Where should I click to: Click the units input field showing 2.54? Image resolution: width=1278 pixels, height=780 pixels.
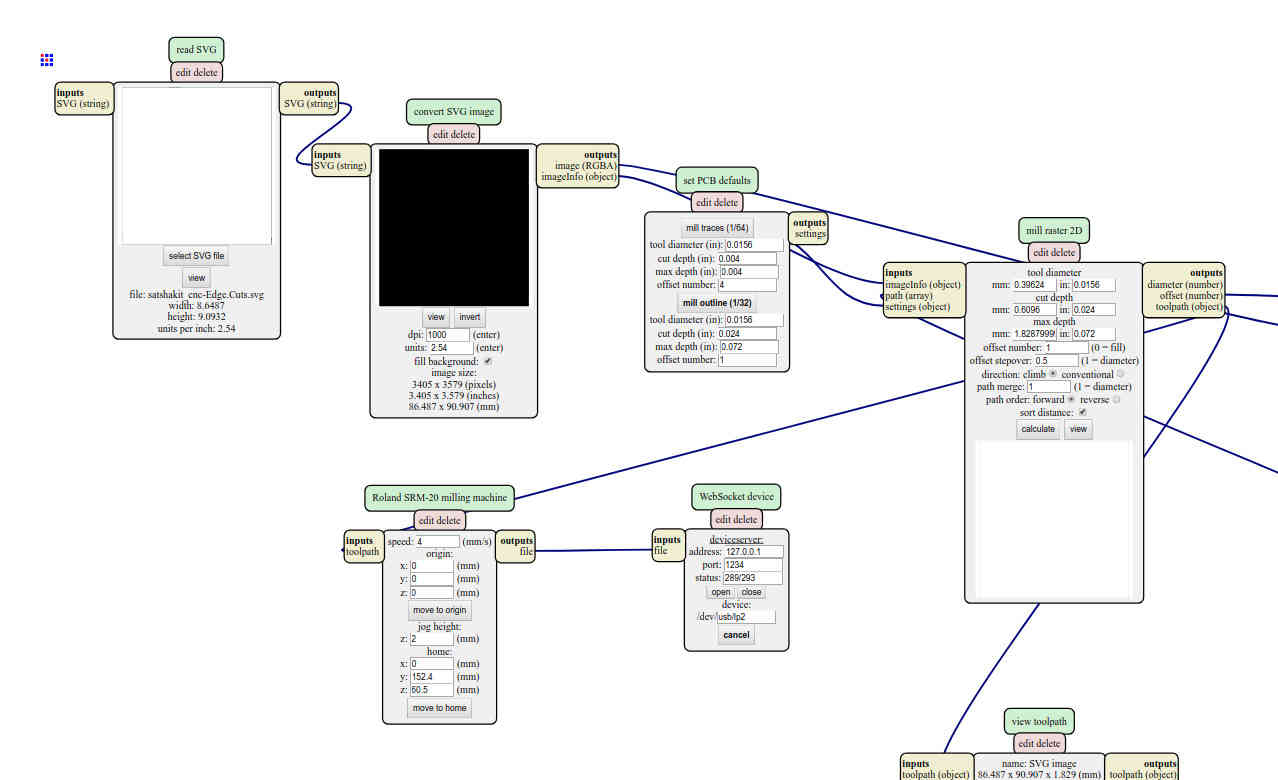click(x=450, y=348)
